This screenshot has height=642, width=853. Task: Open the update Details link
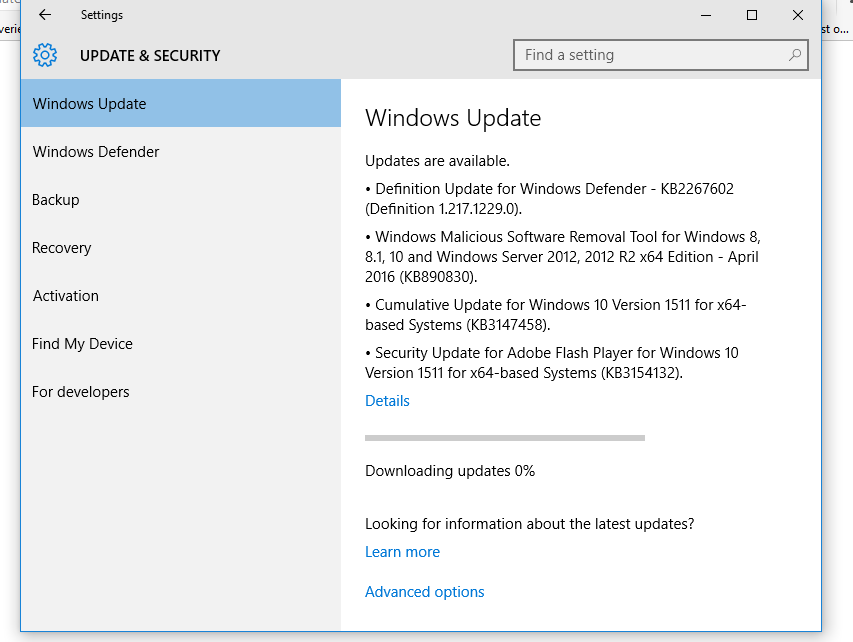pyautogui.click(x=387, y=401)
